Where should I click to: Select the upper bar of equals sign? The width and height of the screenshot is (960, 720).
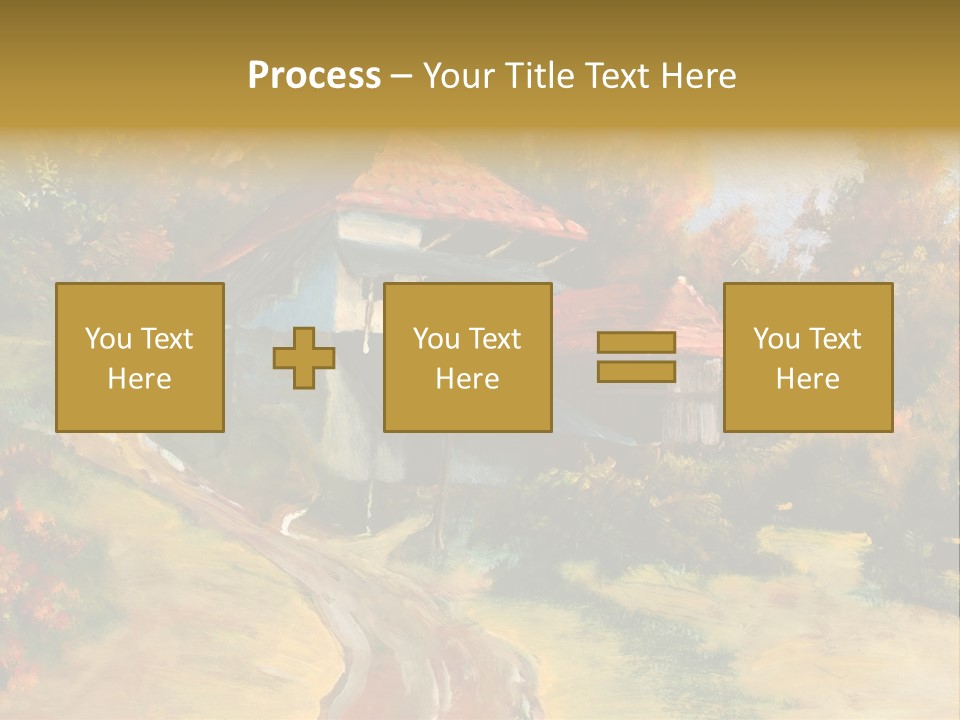[x=636, y=343]
